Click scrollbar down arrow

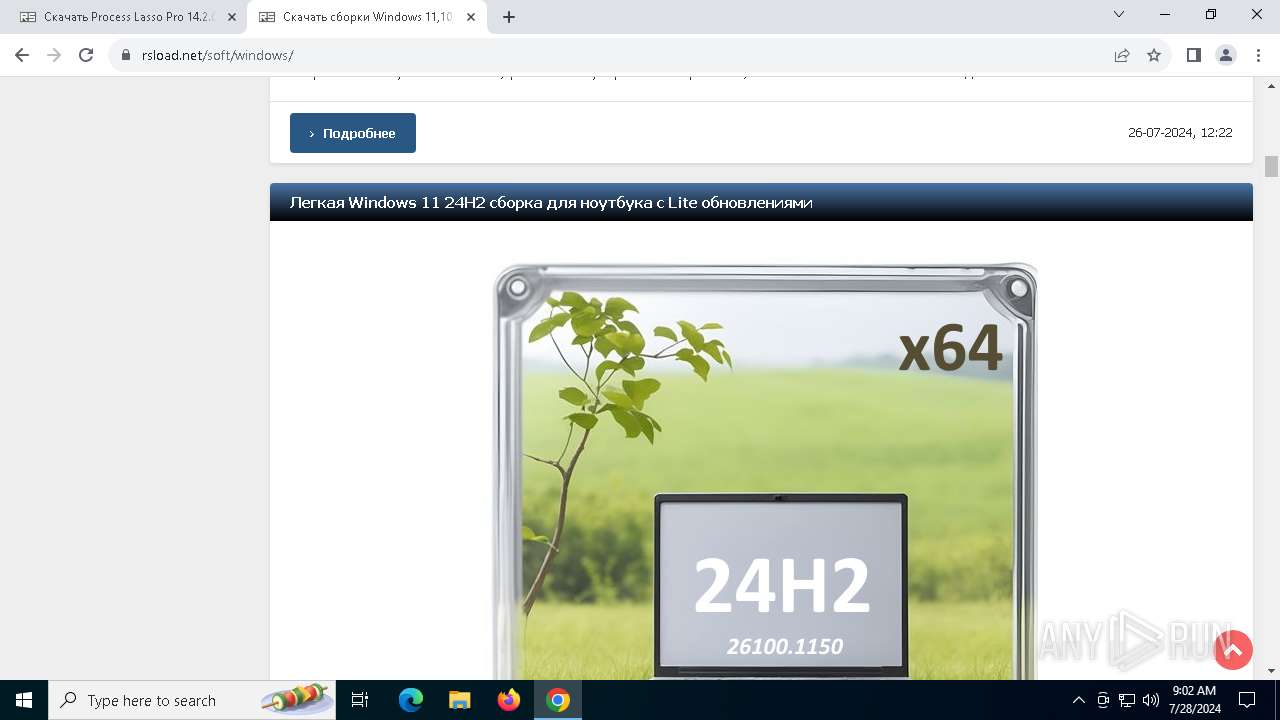coord(1271,671)
